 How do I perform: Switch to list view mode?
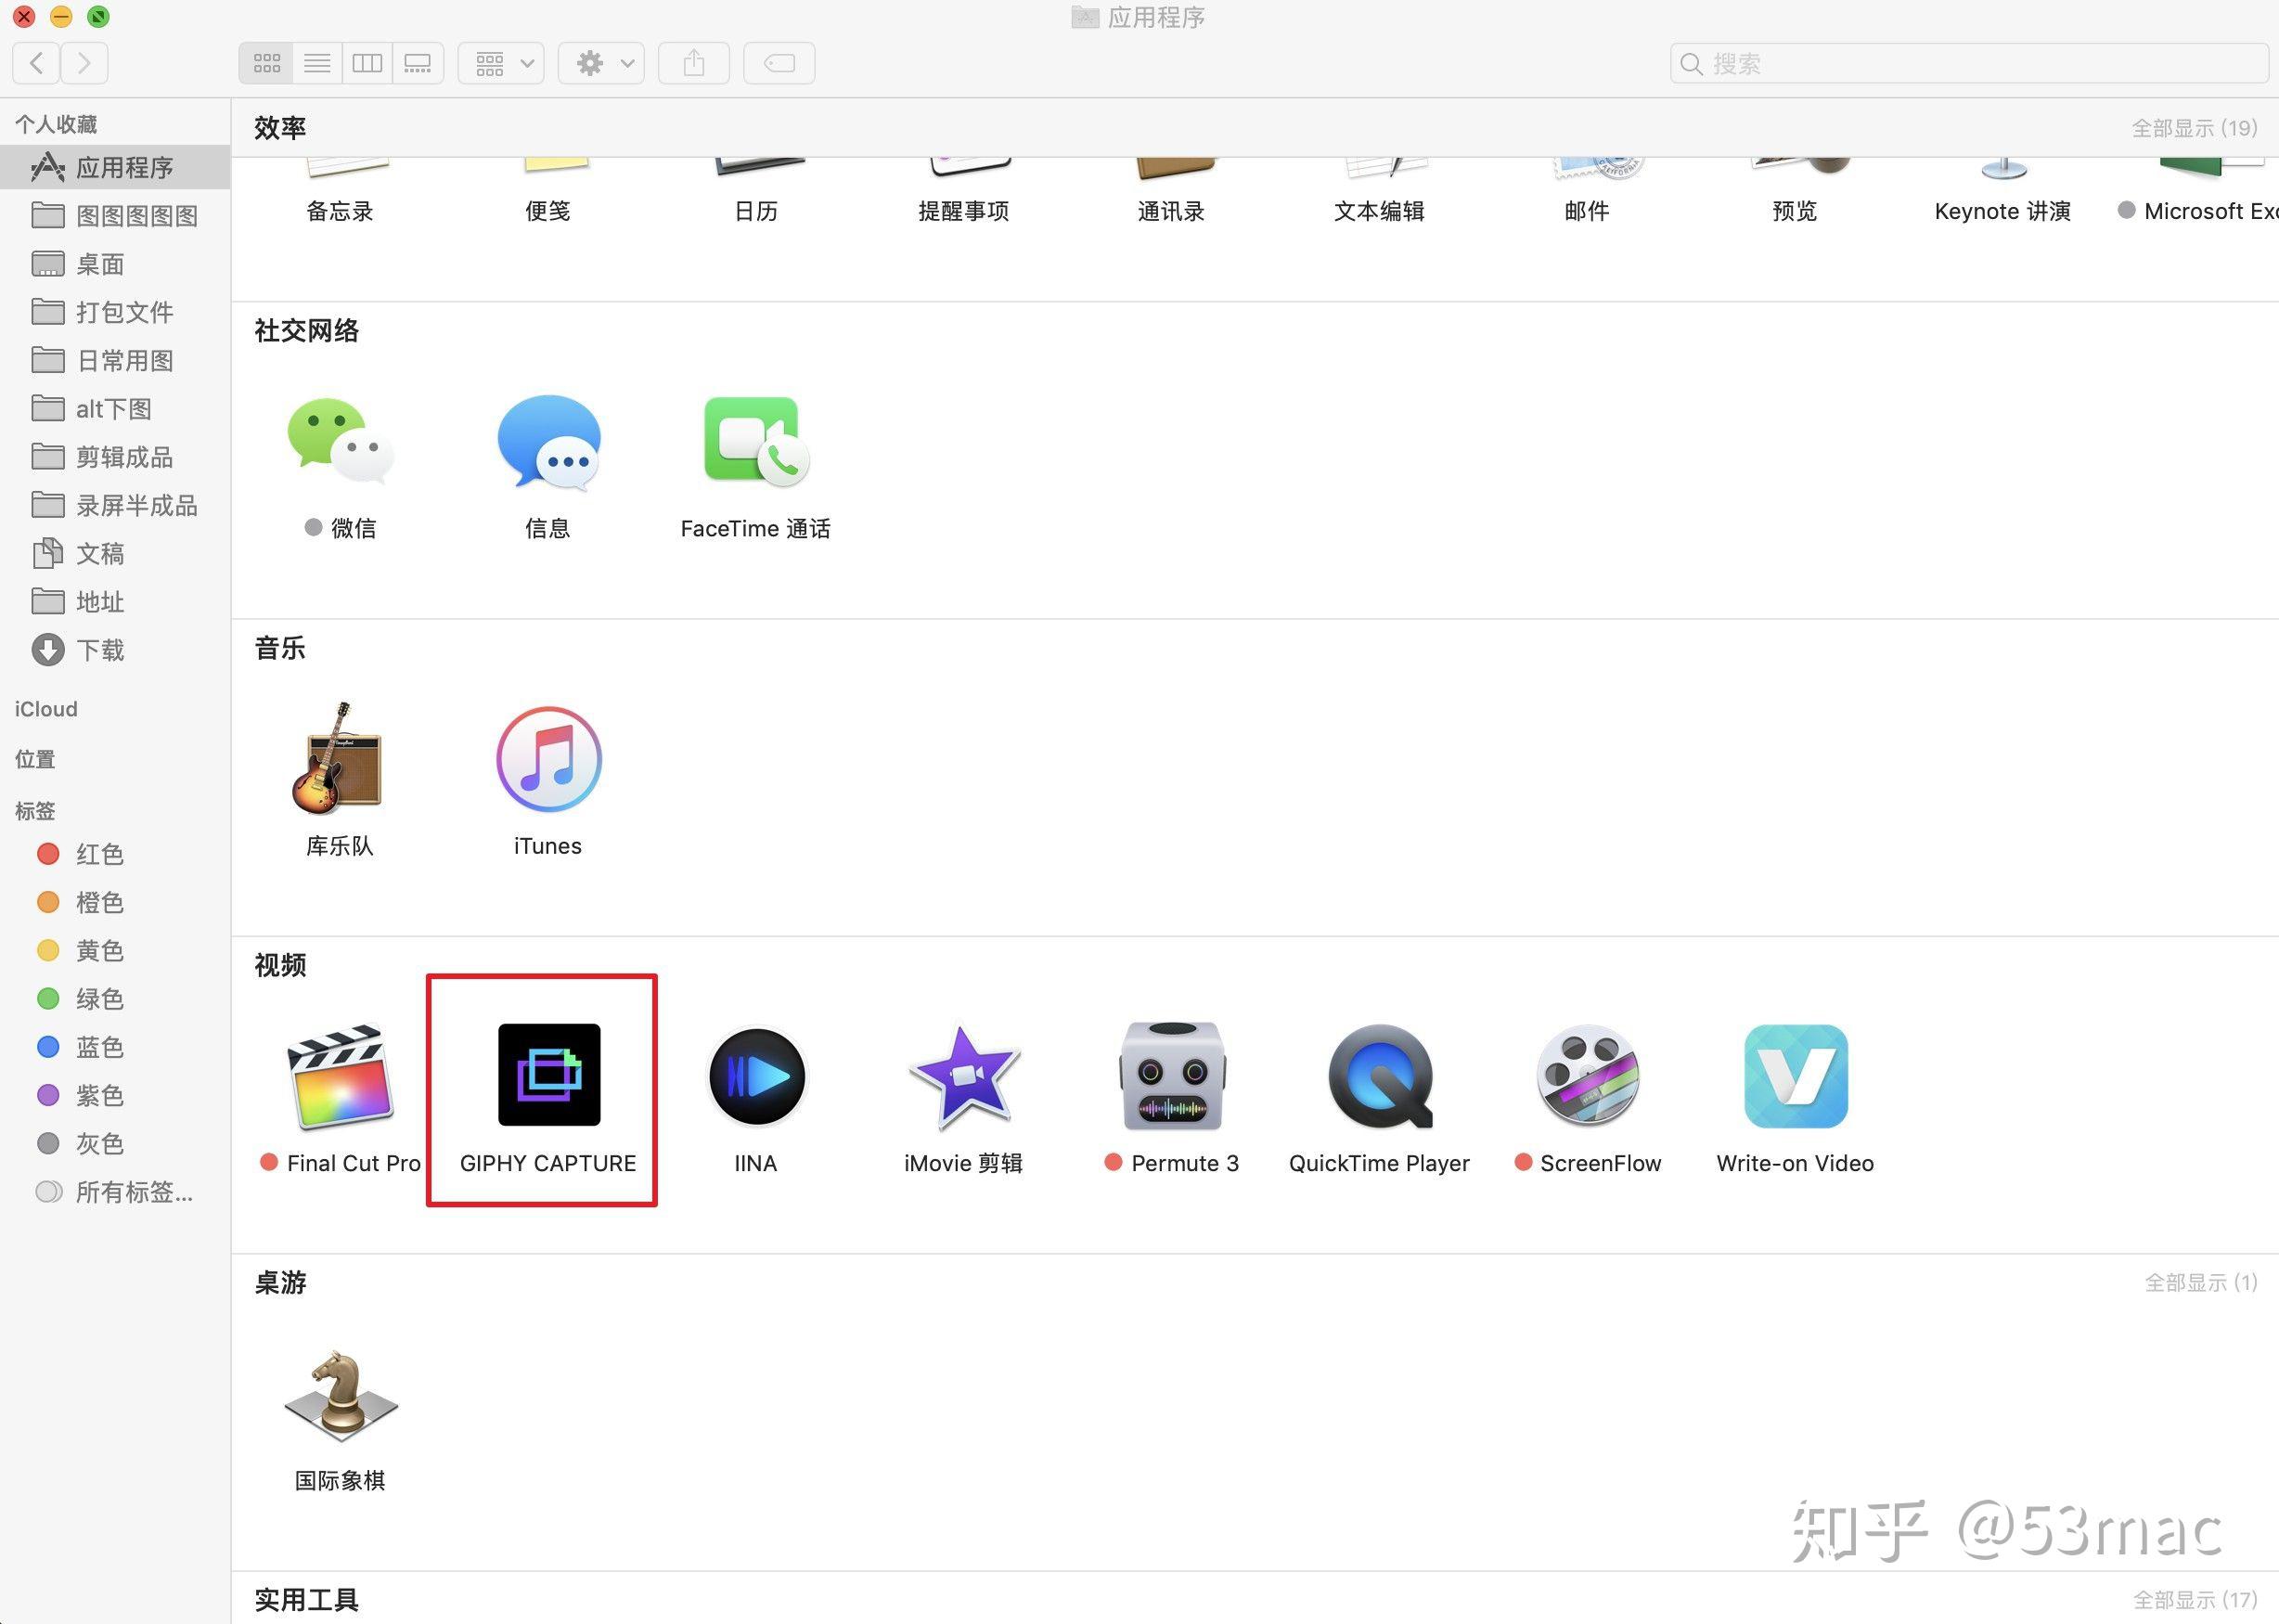pyautogui.click(x=317, y=64)
